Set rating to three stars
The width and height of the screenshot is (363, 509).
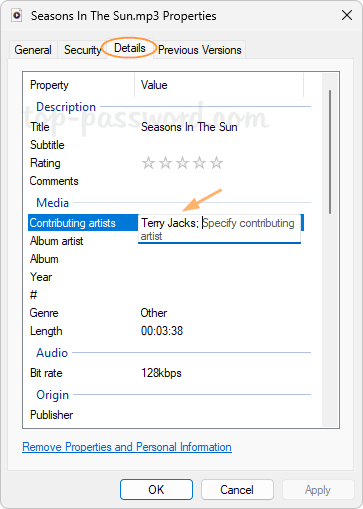(x=182, y=163)
